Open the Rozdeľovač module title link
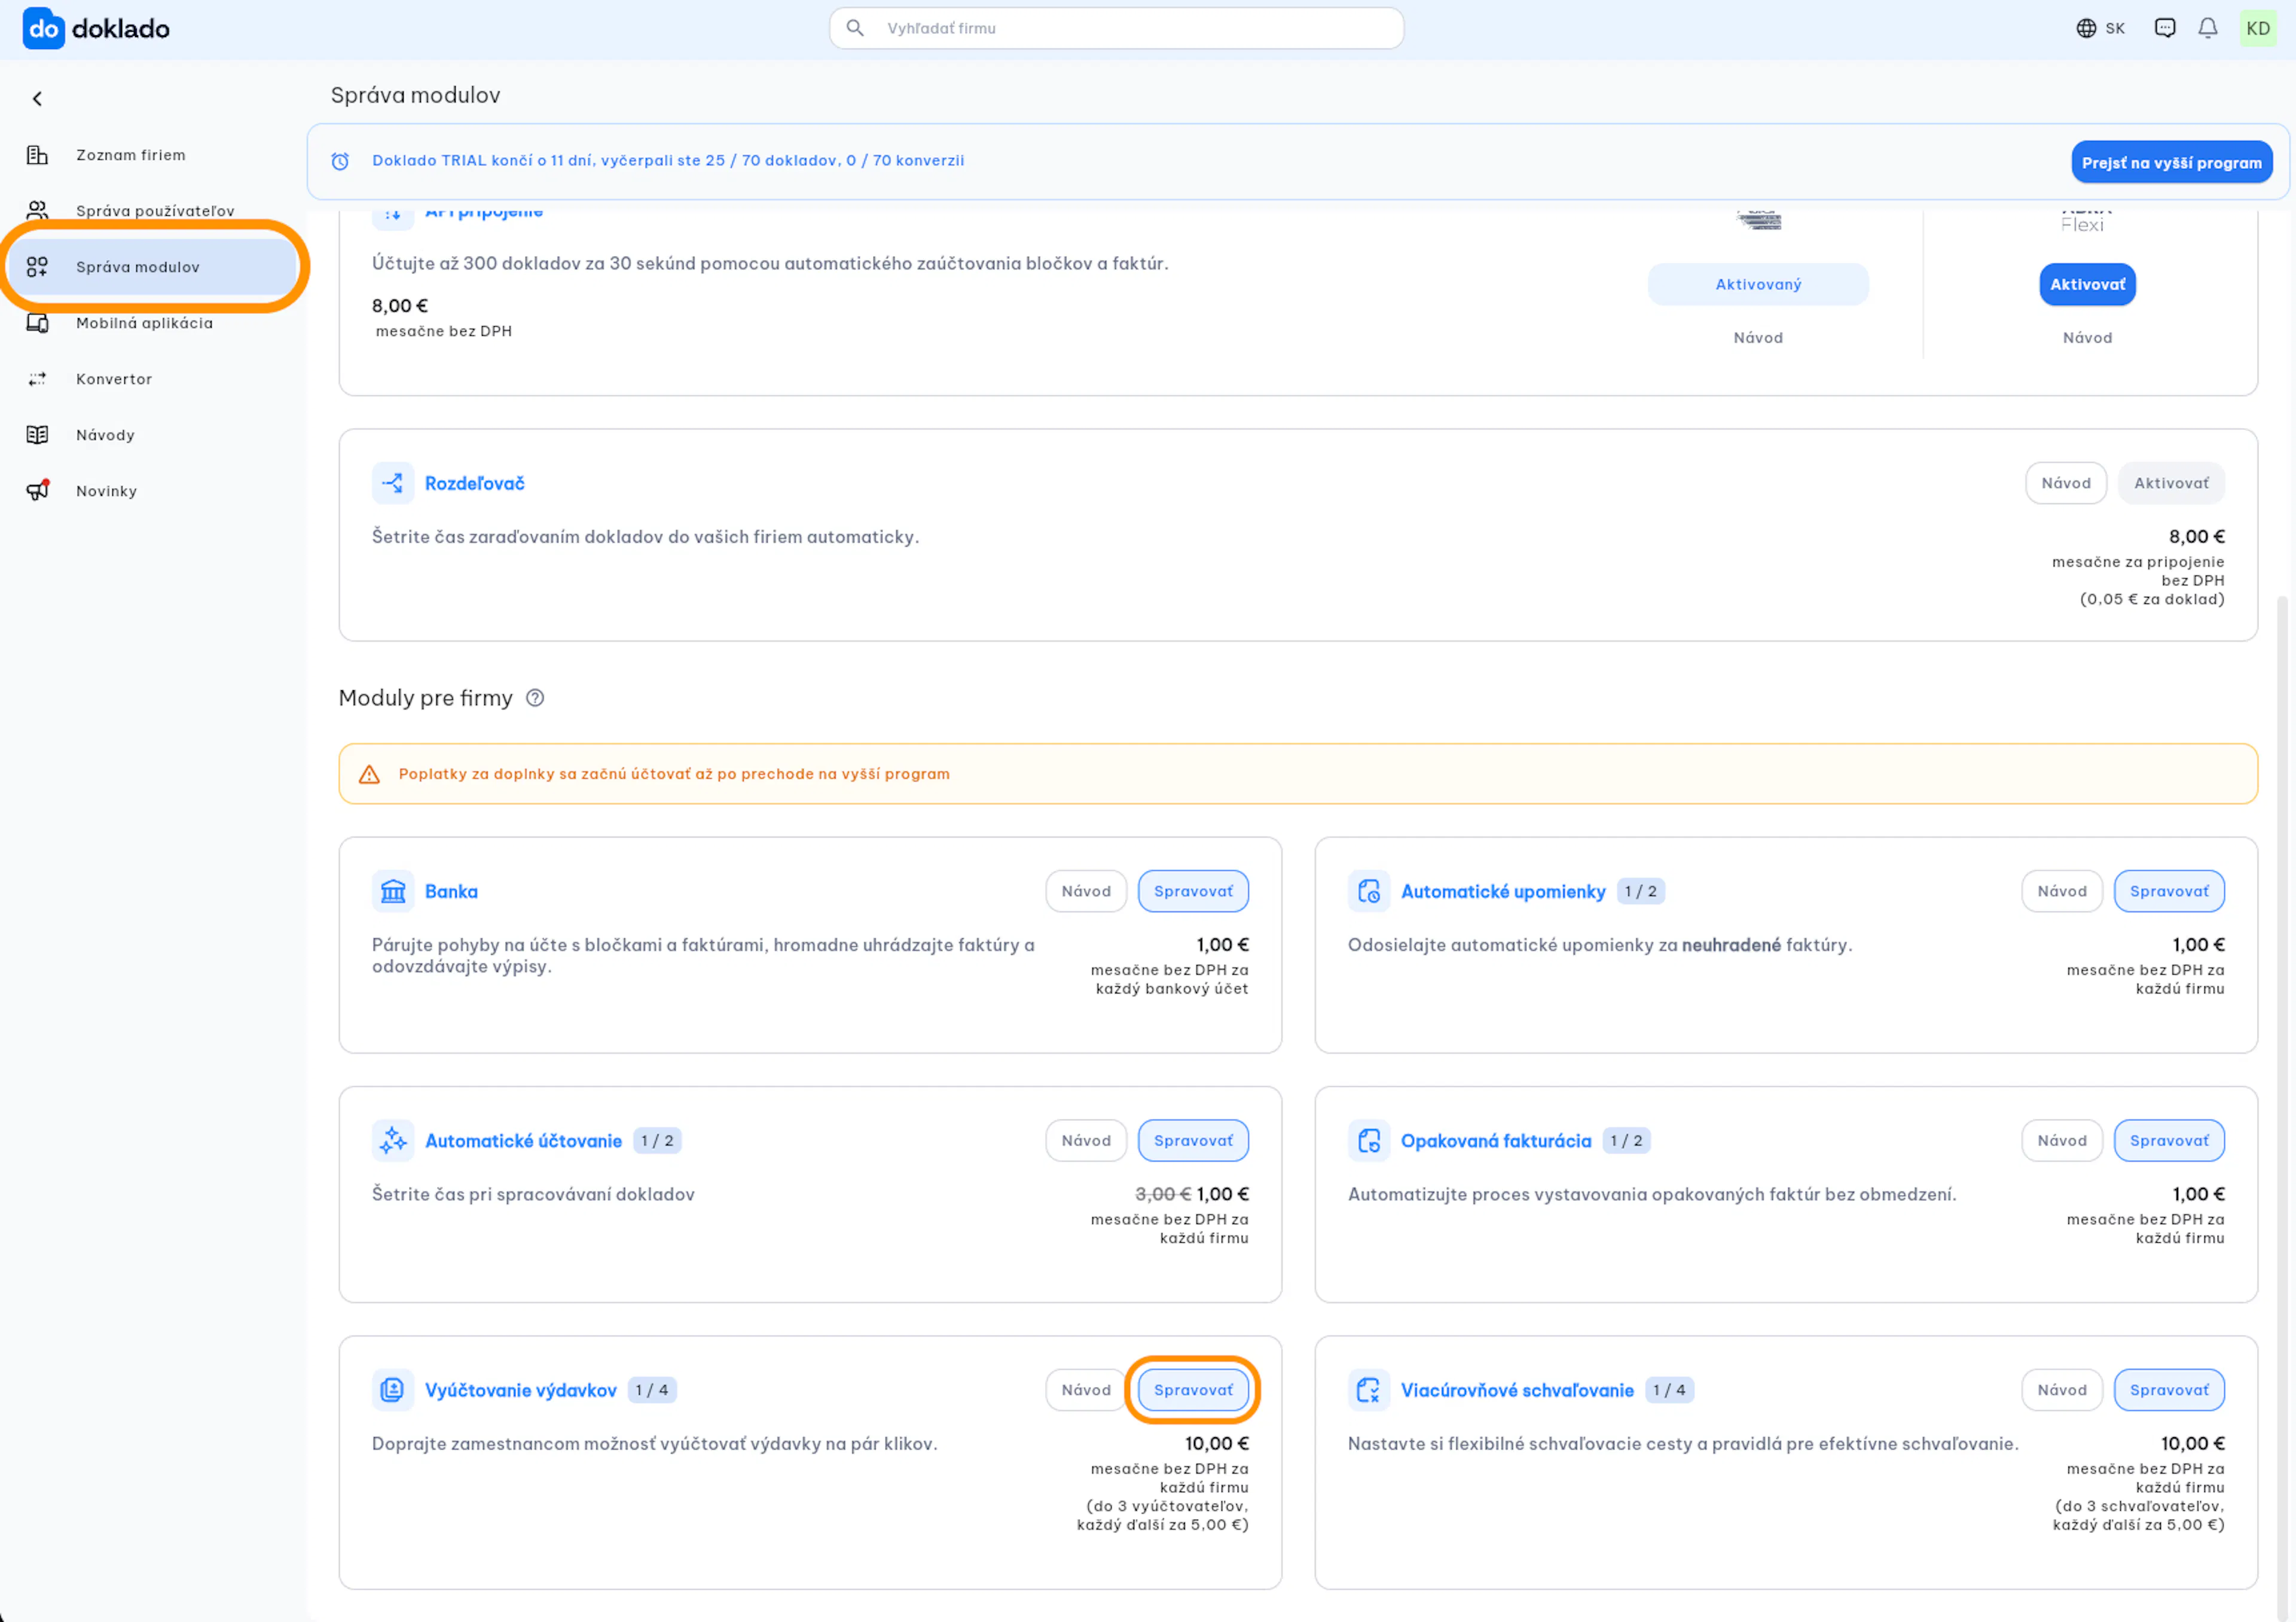The image size is (2296, 1622). click(475, 483)
